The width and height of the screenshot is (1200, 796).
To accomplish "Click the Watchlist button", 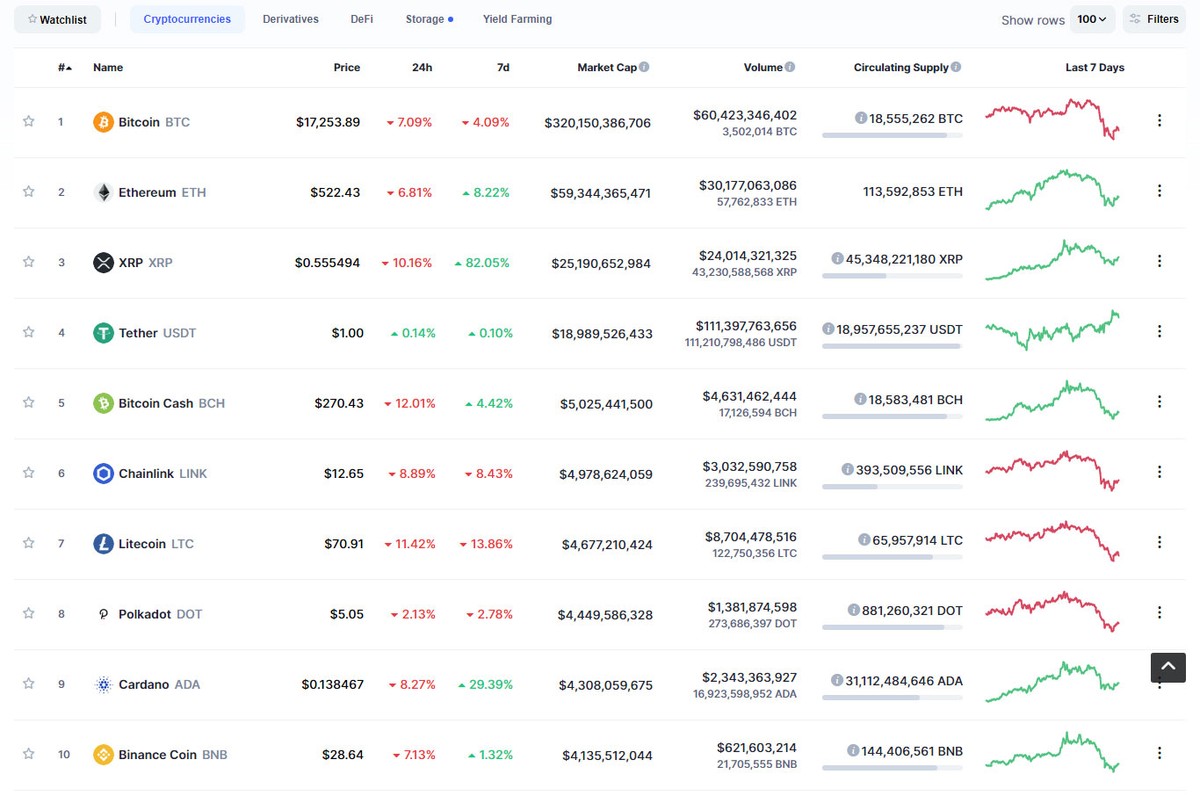I will [57, 18].
